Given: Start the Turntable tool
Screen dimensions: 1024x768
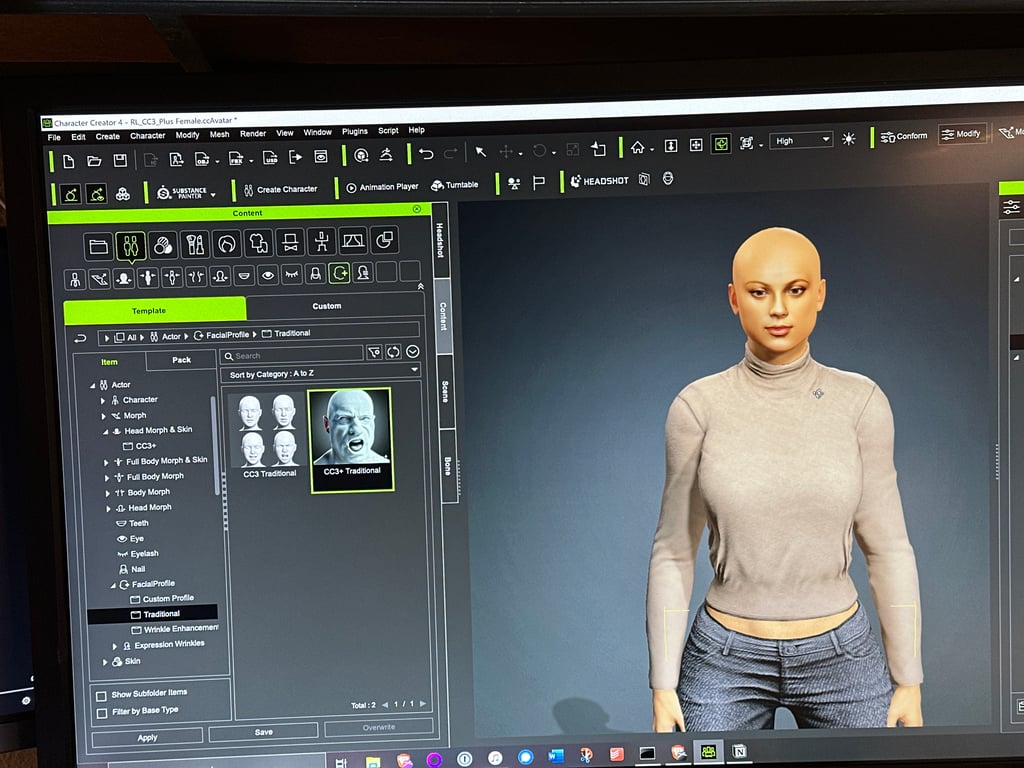Looking at the screenshot, I should pyautogui.click(x=457, y=184).
